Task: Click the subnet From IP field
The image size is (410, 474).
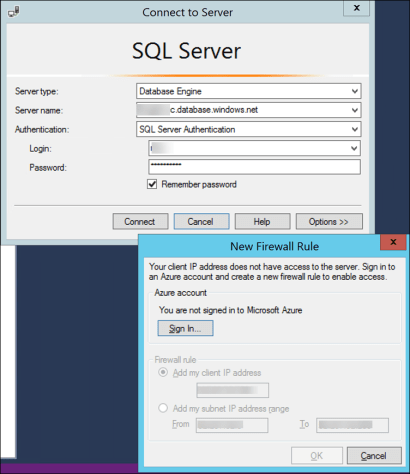Action: pos(232,425)
